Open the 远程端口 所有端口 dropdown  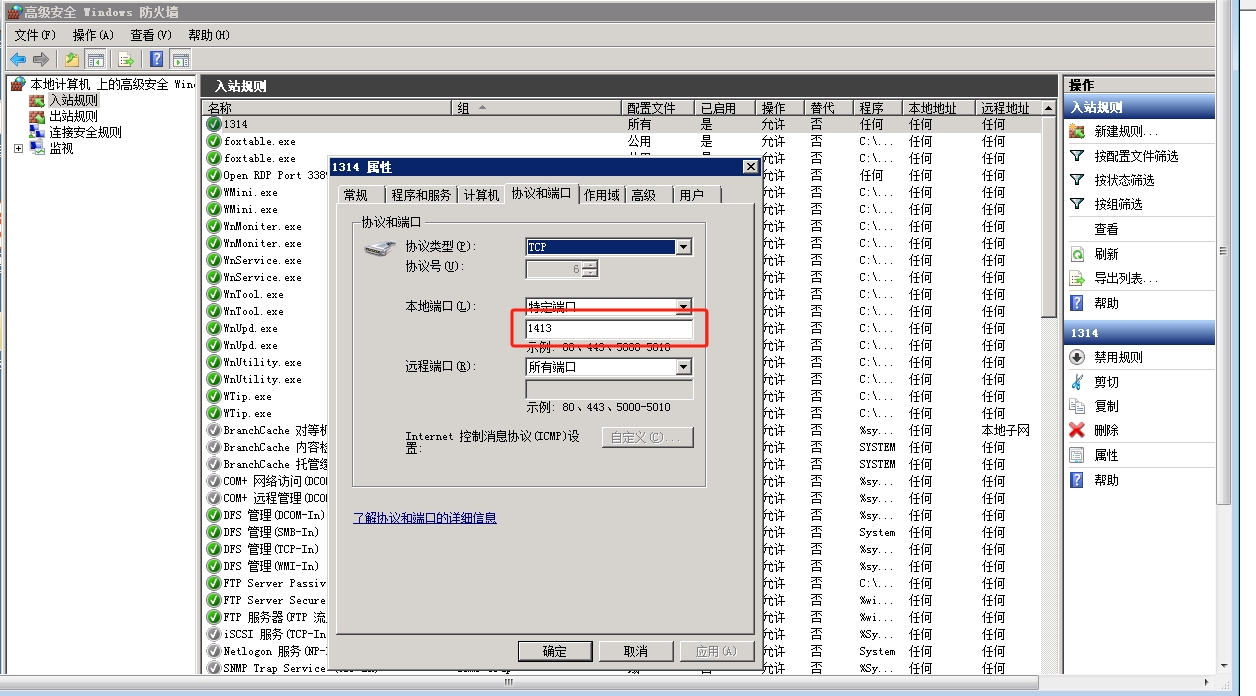coord(684,367)
